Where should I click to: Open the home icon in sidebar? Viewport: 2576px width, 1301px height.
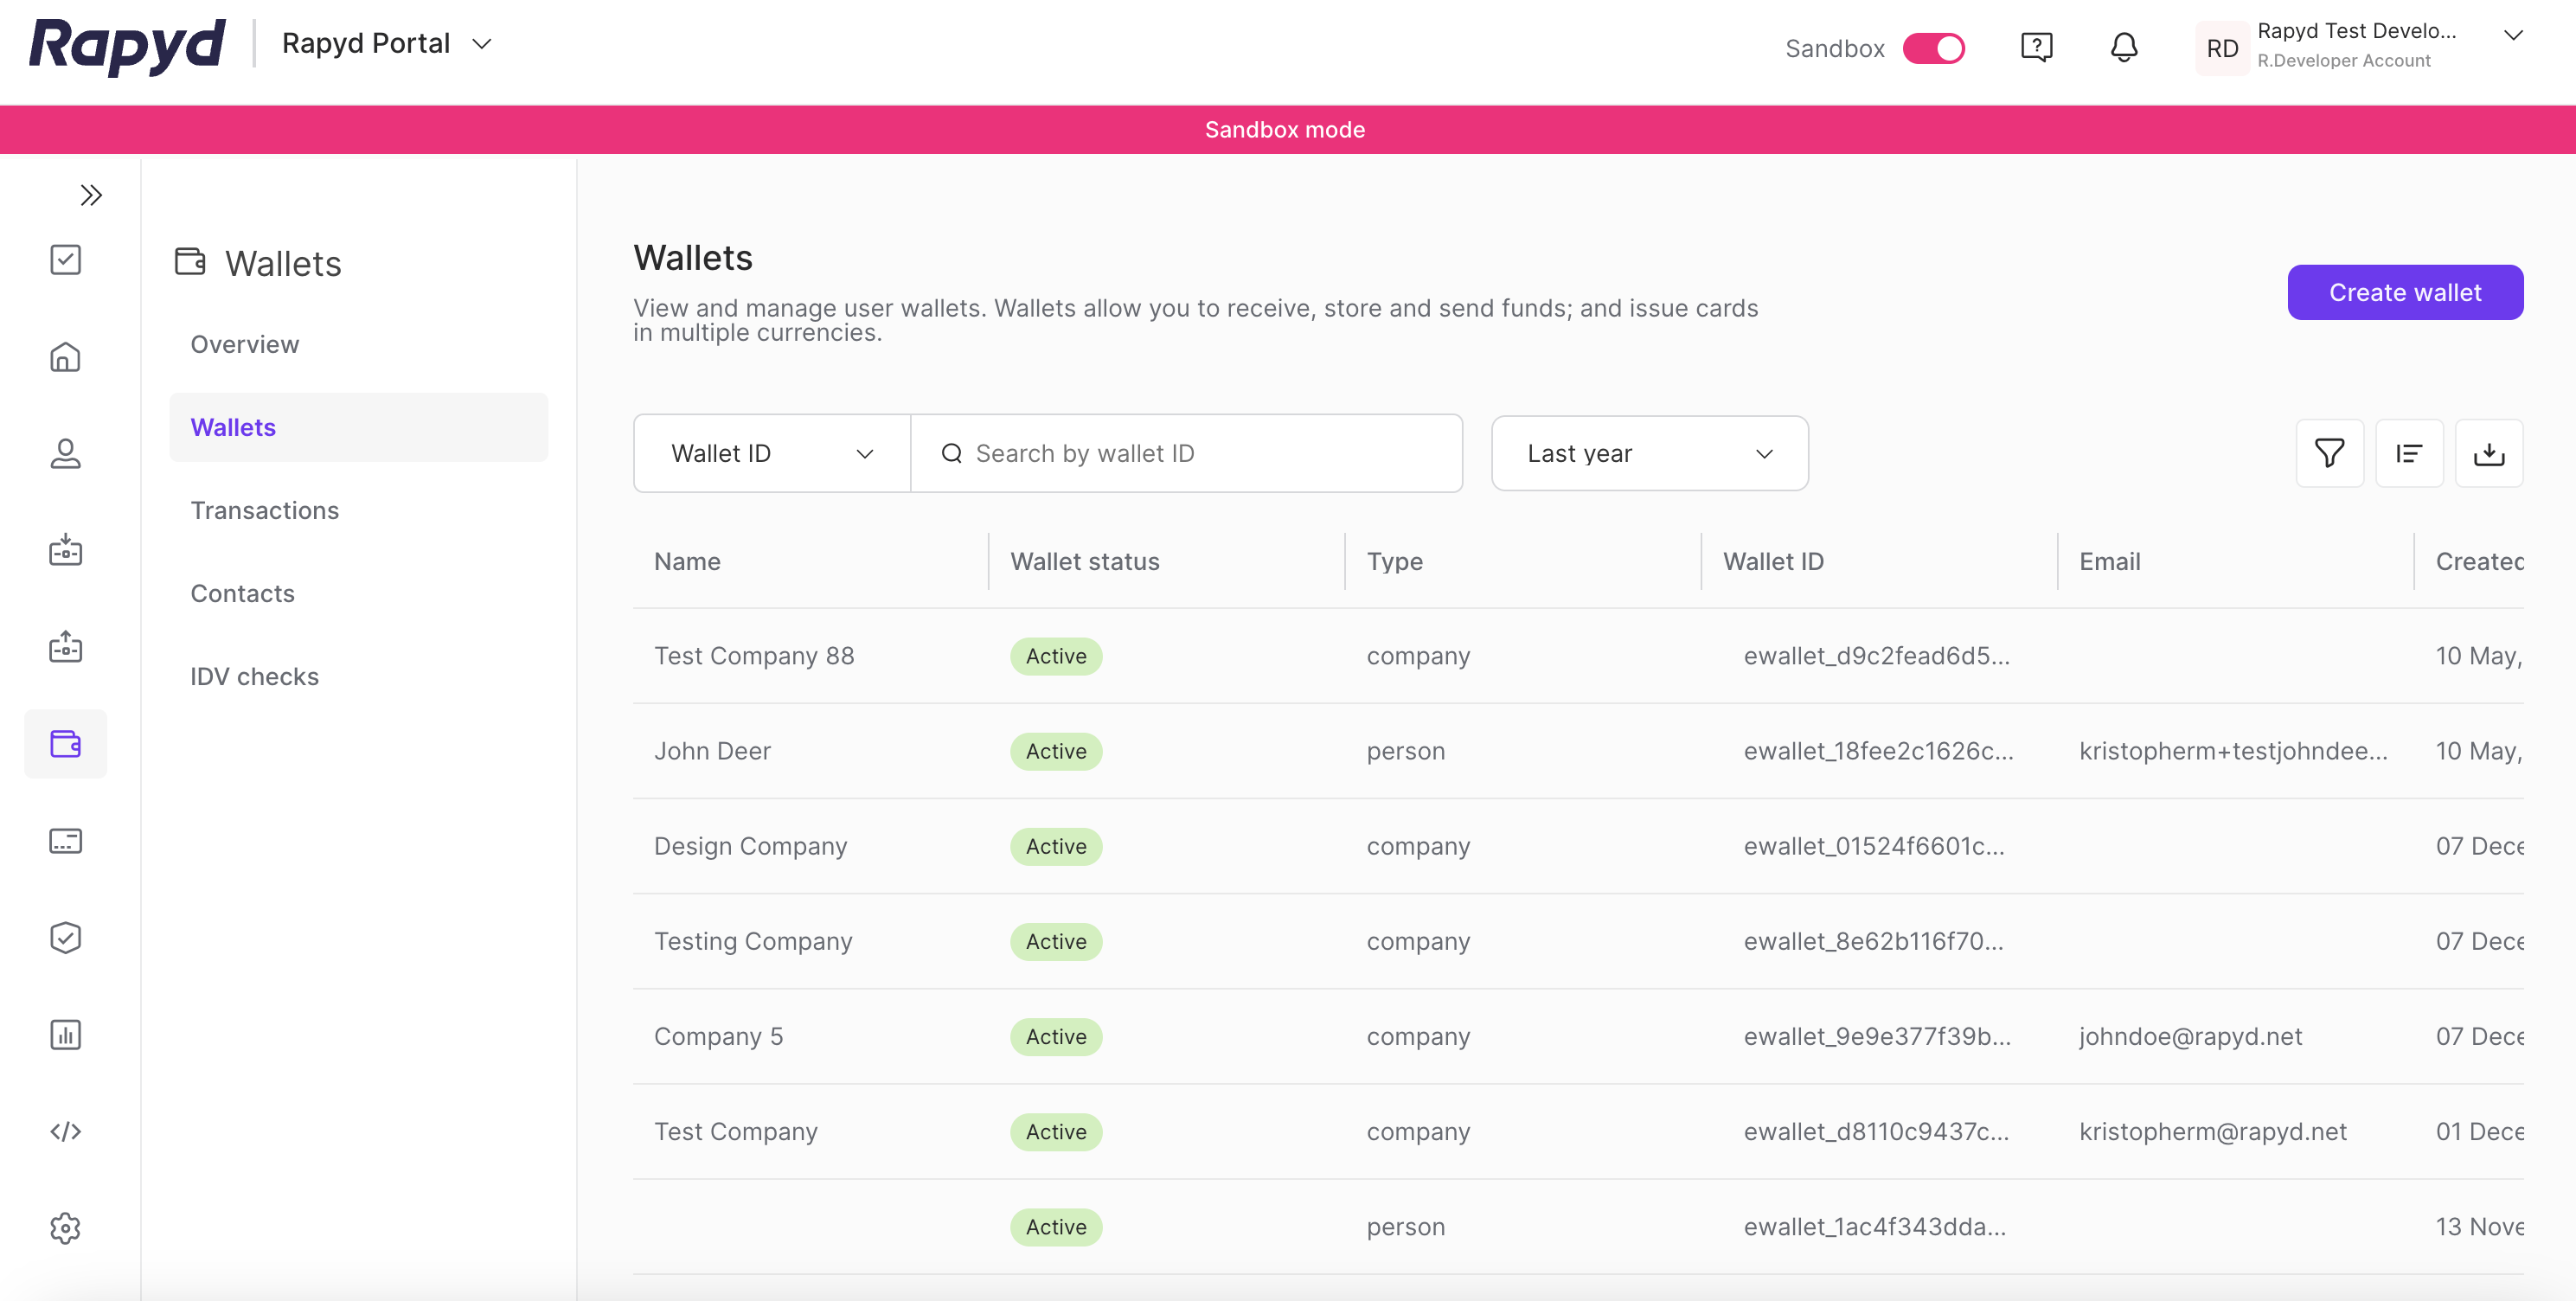[x=65, y=357]
